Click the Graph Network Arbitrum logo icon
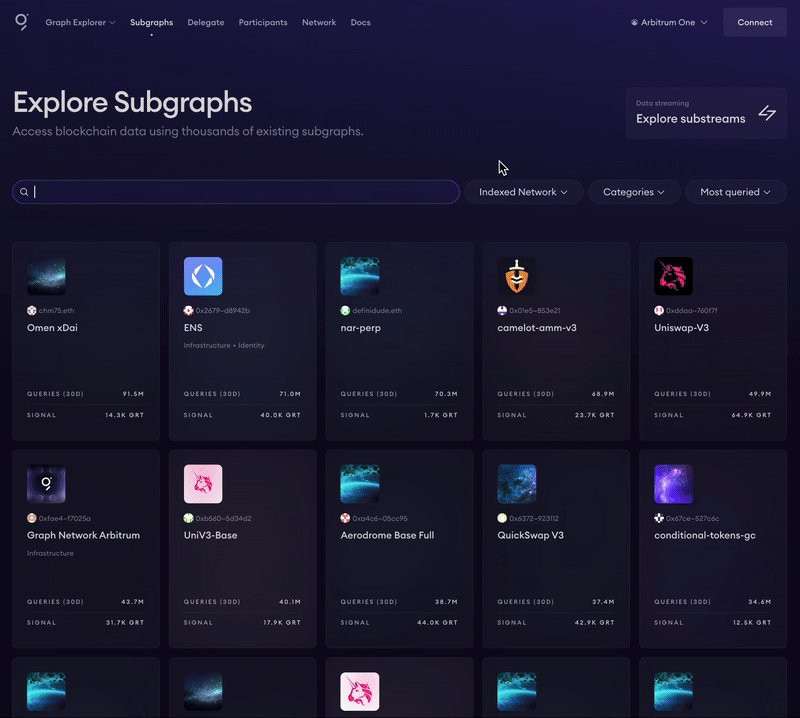 point(46,484)
